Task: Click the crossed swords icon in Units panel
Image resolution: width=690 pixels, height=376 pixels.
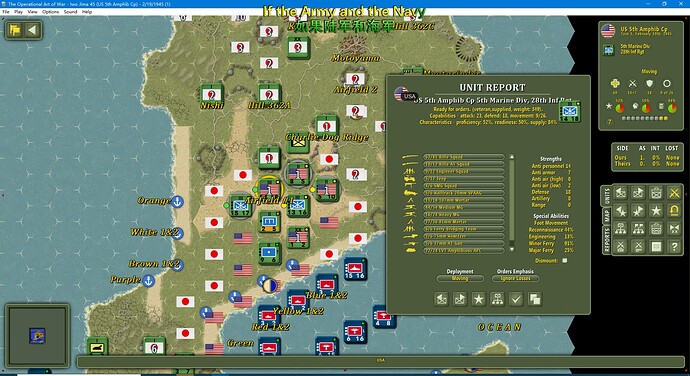Action: (674, 193)
